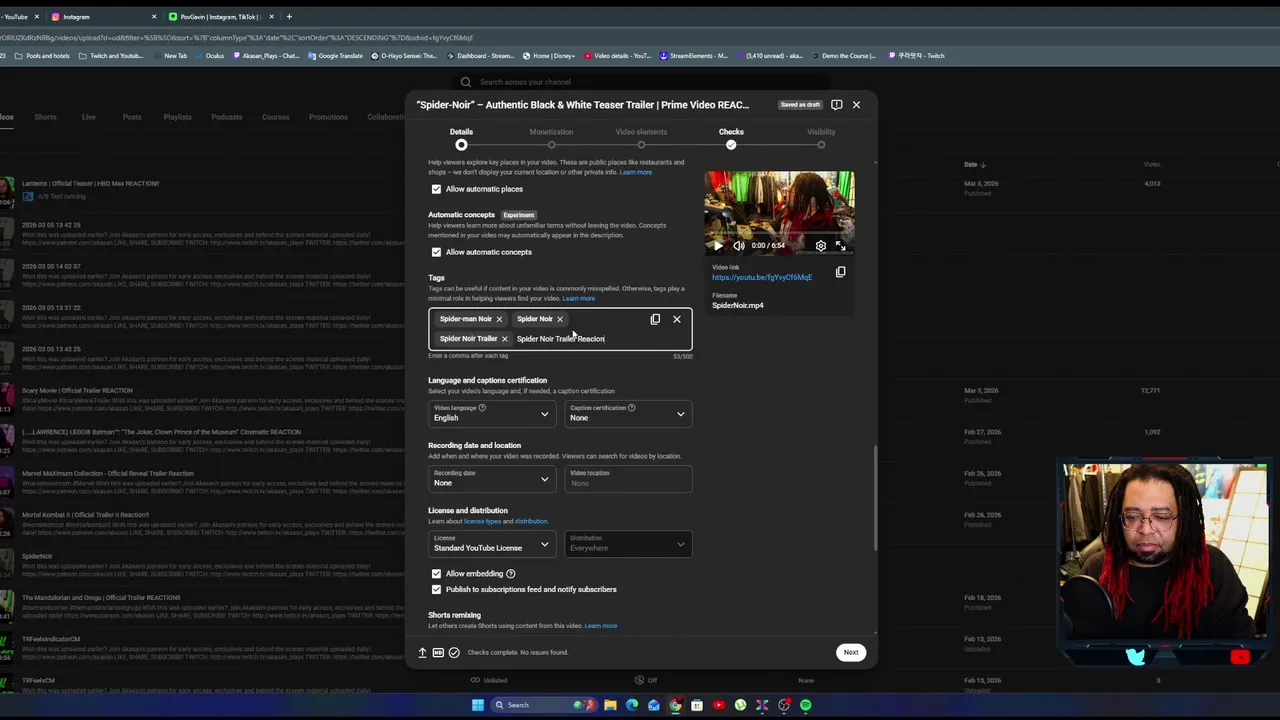
Task: Uncheck Allow automatic places
Action: point(436,189)
